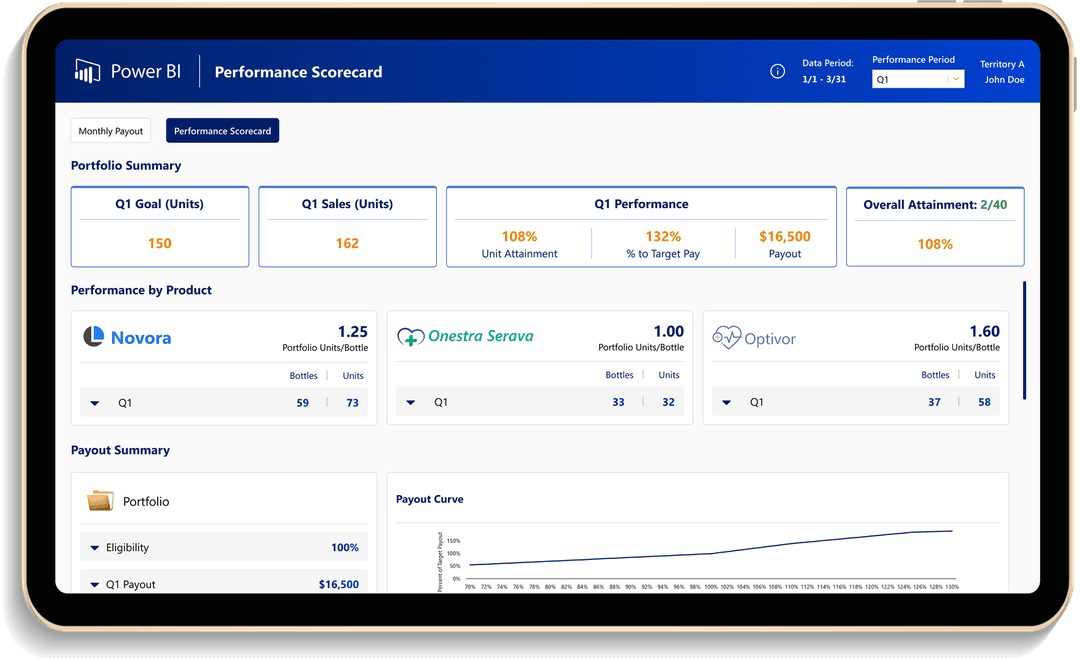Click the Overall Attainment card
Screen dimensions: 1080x660
click(934, 227)
